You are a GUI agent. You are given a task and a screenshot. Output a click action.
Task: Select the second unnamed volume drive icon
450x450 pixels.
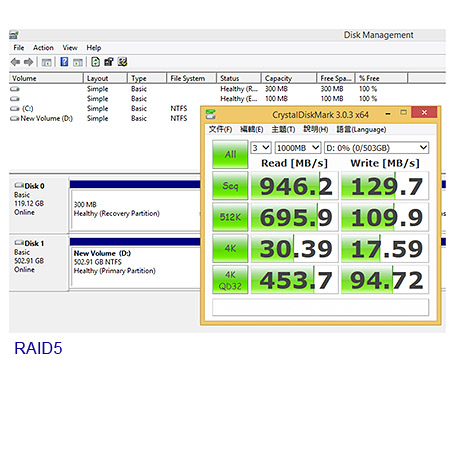(x=15, y=99)
